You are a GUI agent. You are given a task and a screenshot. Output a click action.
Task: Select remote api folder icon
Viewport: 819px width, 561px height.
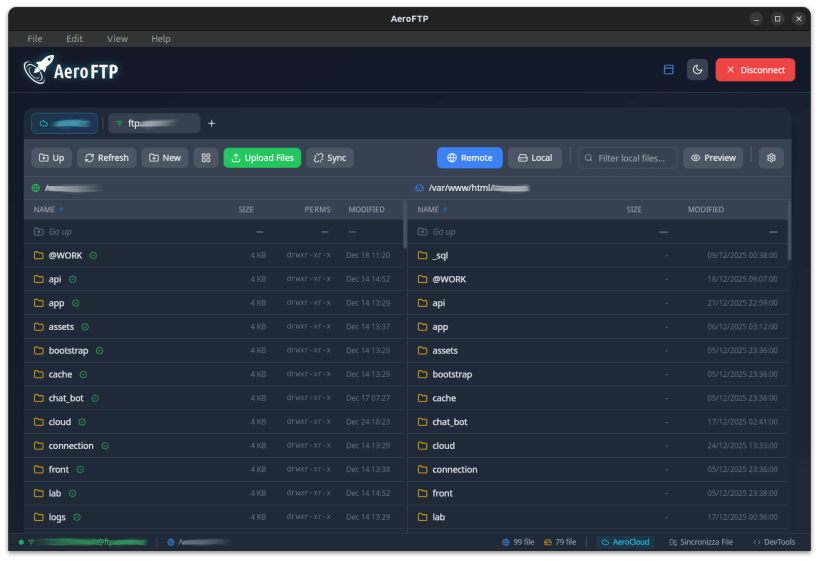point(39,279)
